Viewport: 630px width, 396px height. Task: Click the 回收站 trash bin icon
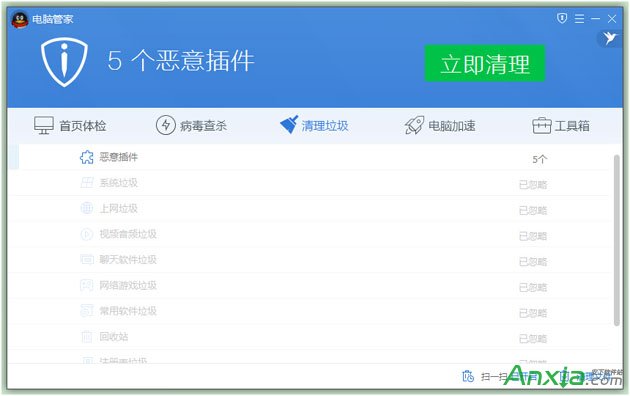point(87,337)
